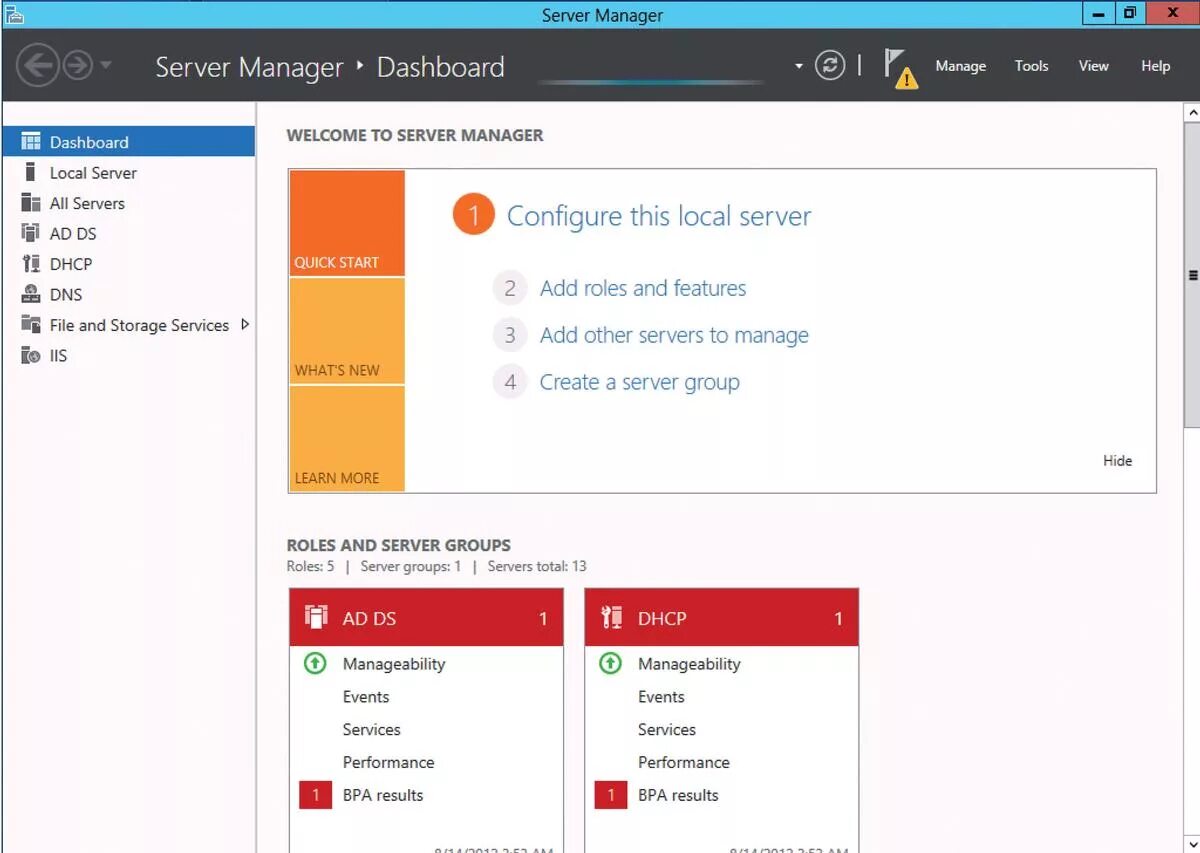Screen dimensions: 1200x853
Task: Click red BPA count badge in DHCP tile
Action: click(x=611, y=795)
